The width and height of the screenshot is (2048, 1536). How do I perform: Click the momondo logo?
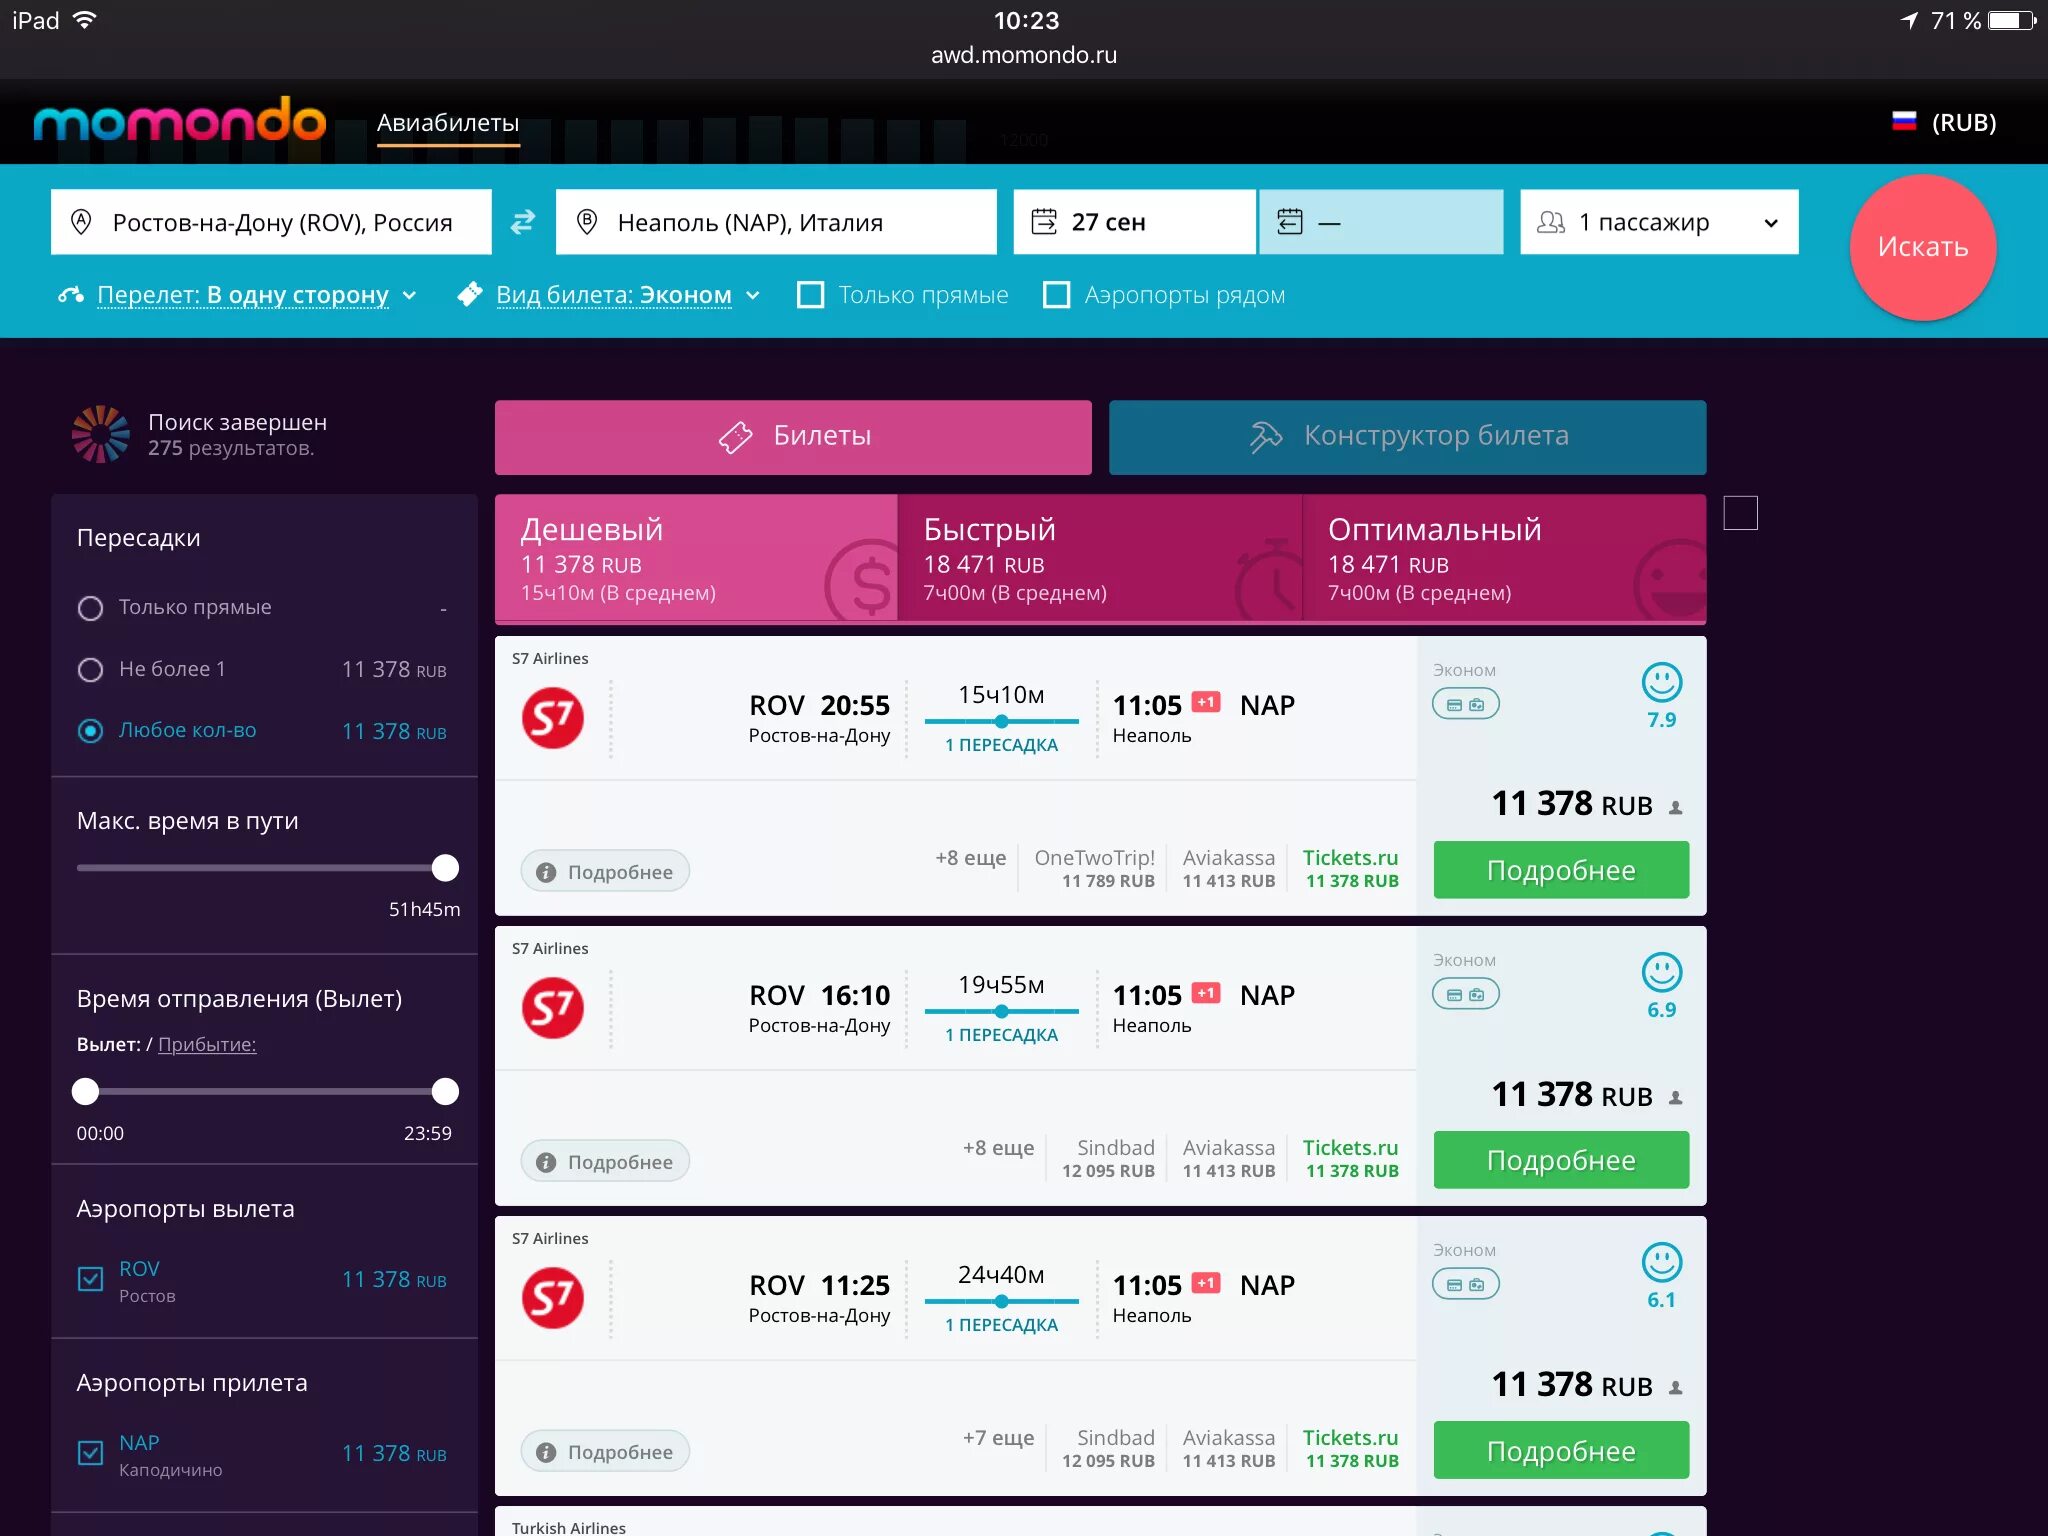[x=180, y=122]
